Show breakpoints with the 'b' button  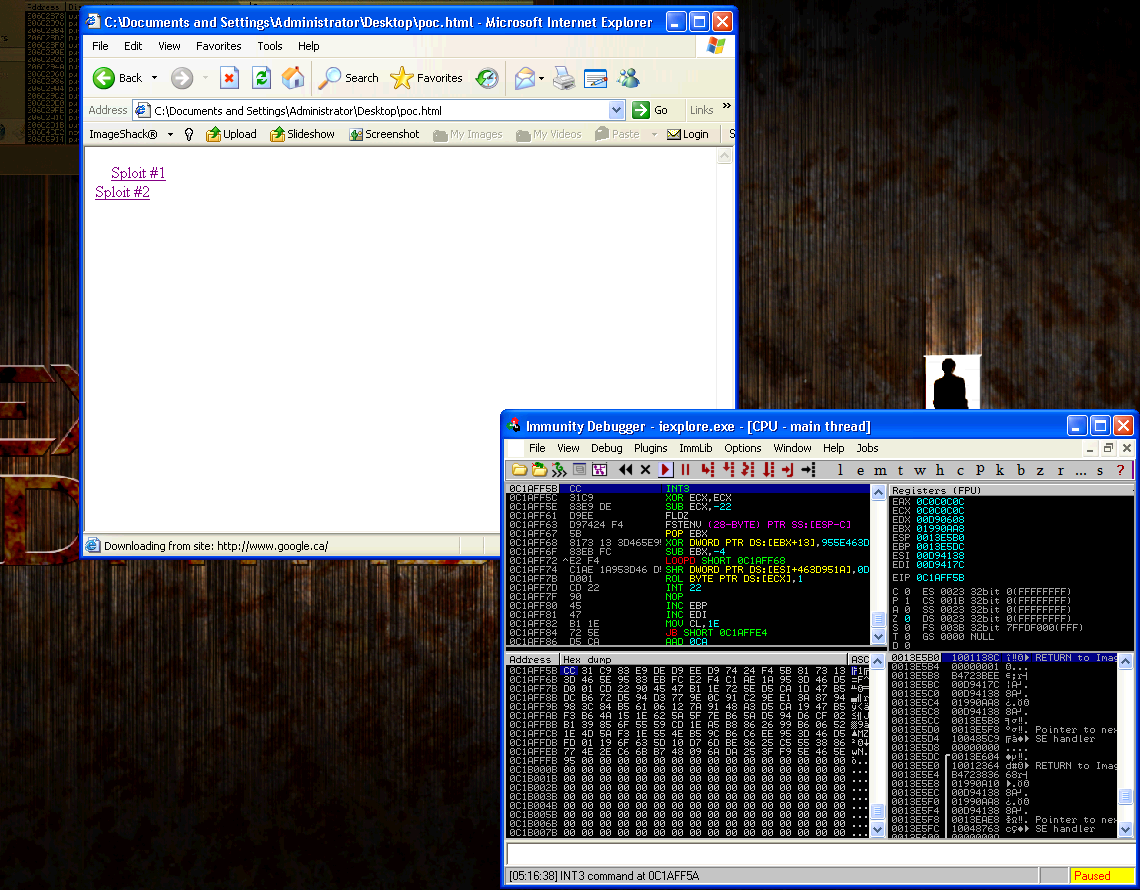click(1020, 470)
